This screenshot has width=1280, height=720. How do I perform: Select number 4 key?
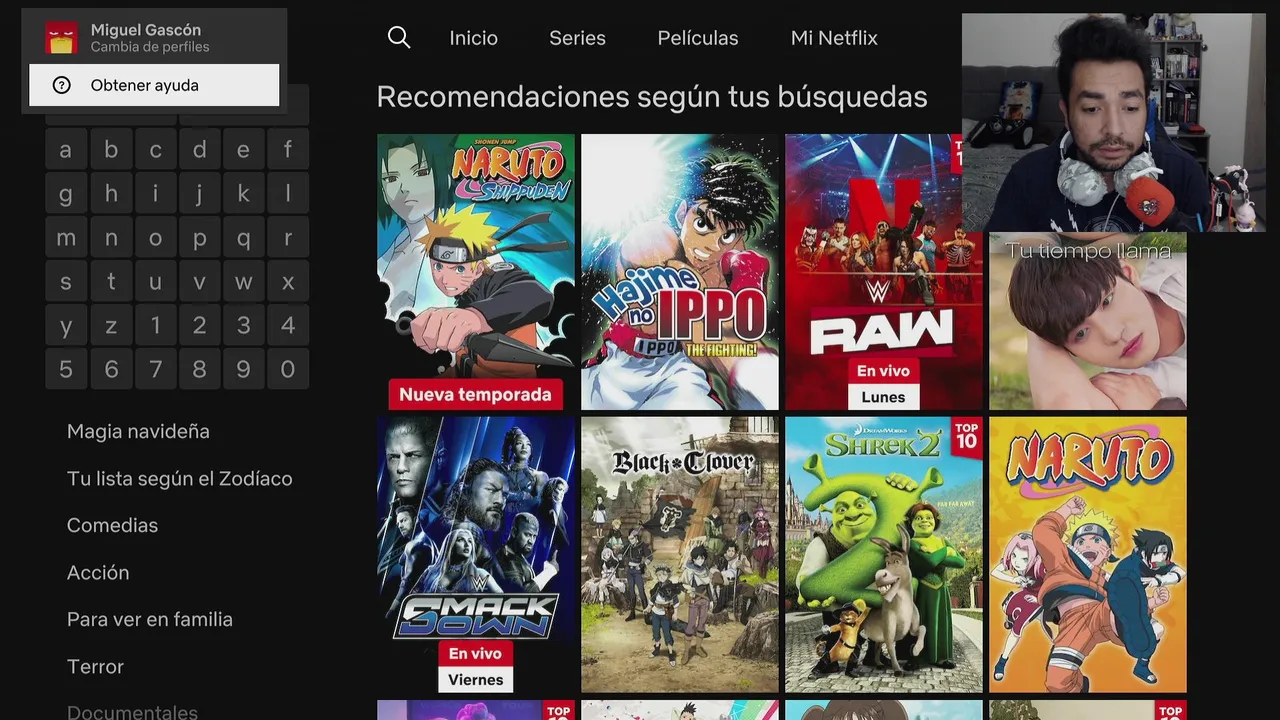288,326
